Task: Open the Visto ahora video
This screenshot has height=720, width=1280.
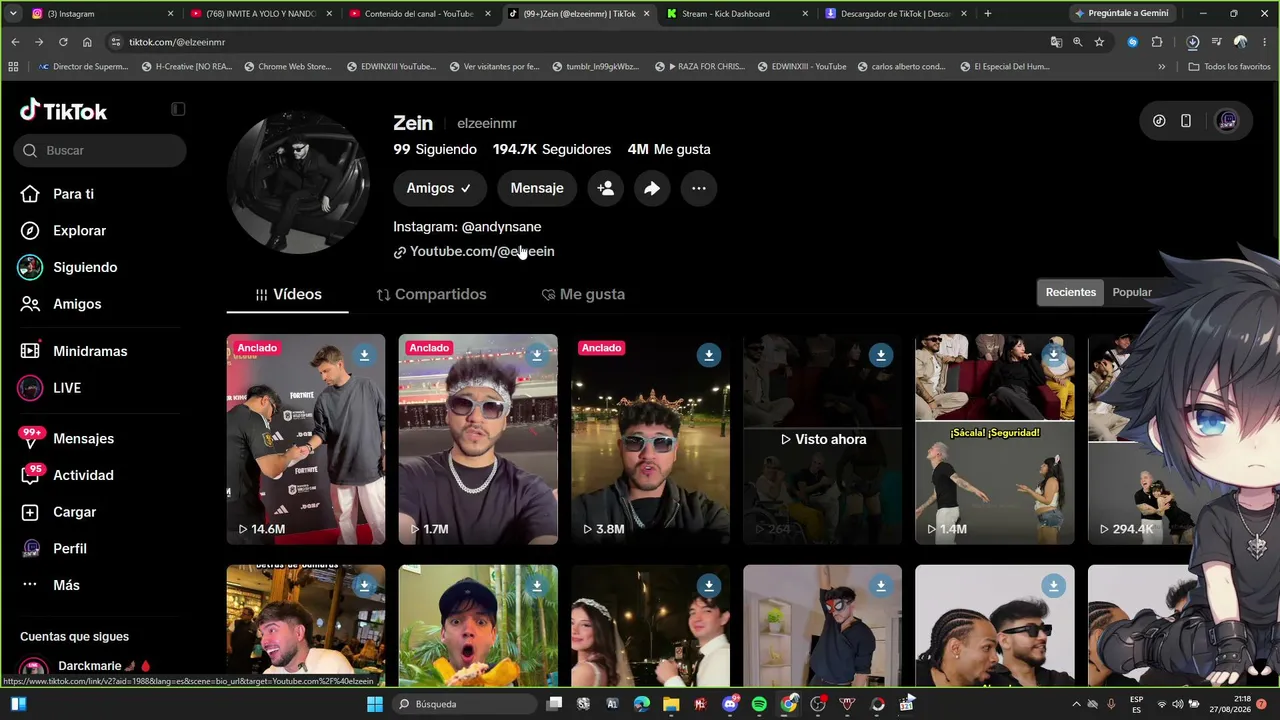Action: tap(822, 439)
